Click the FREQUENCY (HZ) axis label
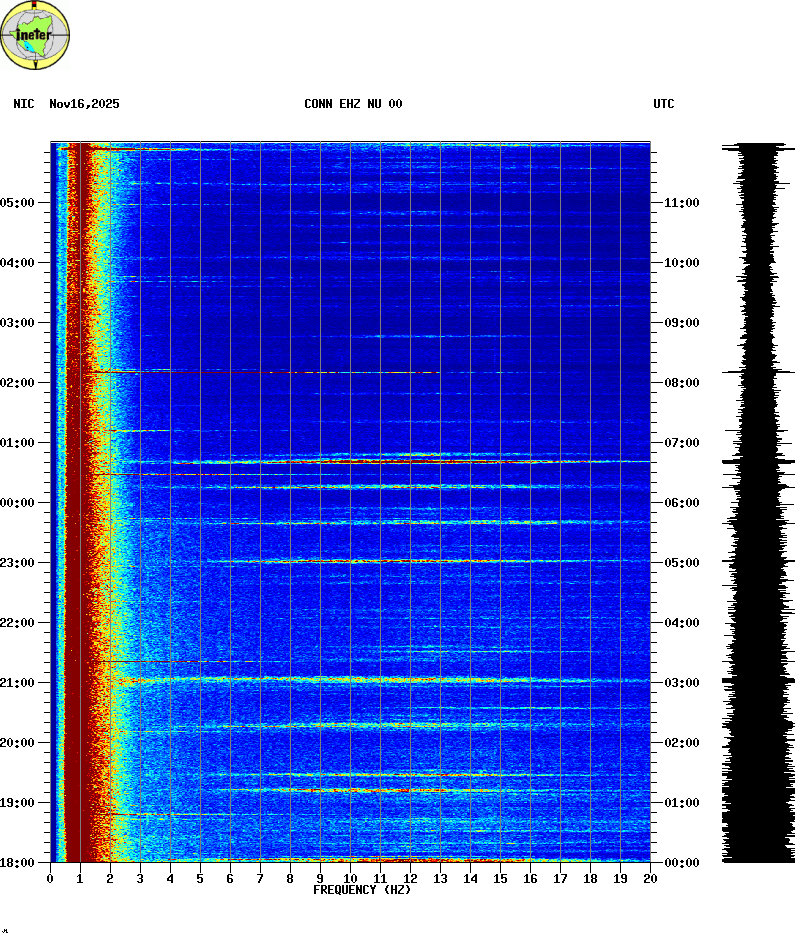Image resolution: width=802 pixels, height=942 pixels. pos(362,890)
